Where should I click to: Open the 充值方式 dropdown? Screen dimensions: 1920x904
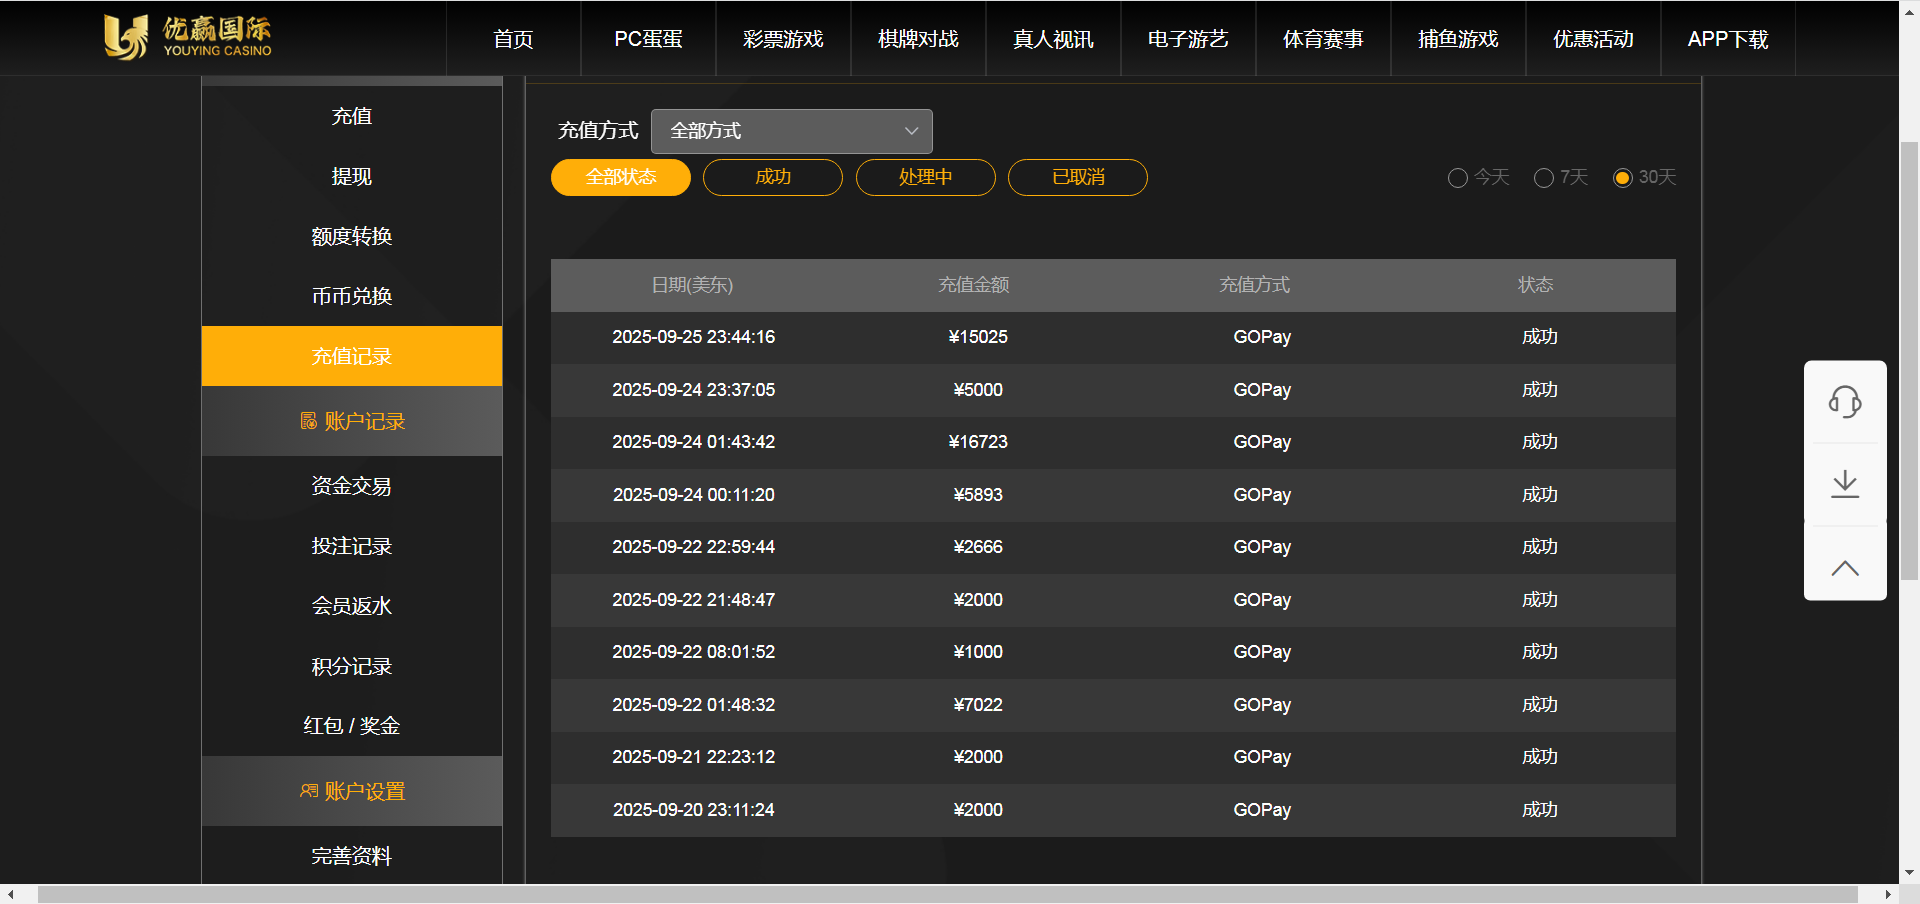(791, 131)
